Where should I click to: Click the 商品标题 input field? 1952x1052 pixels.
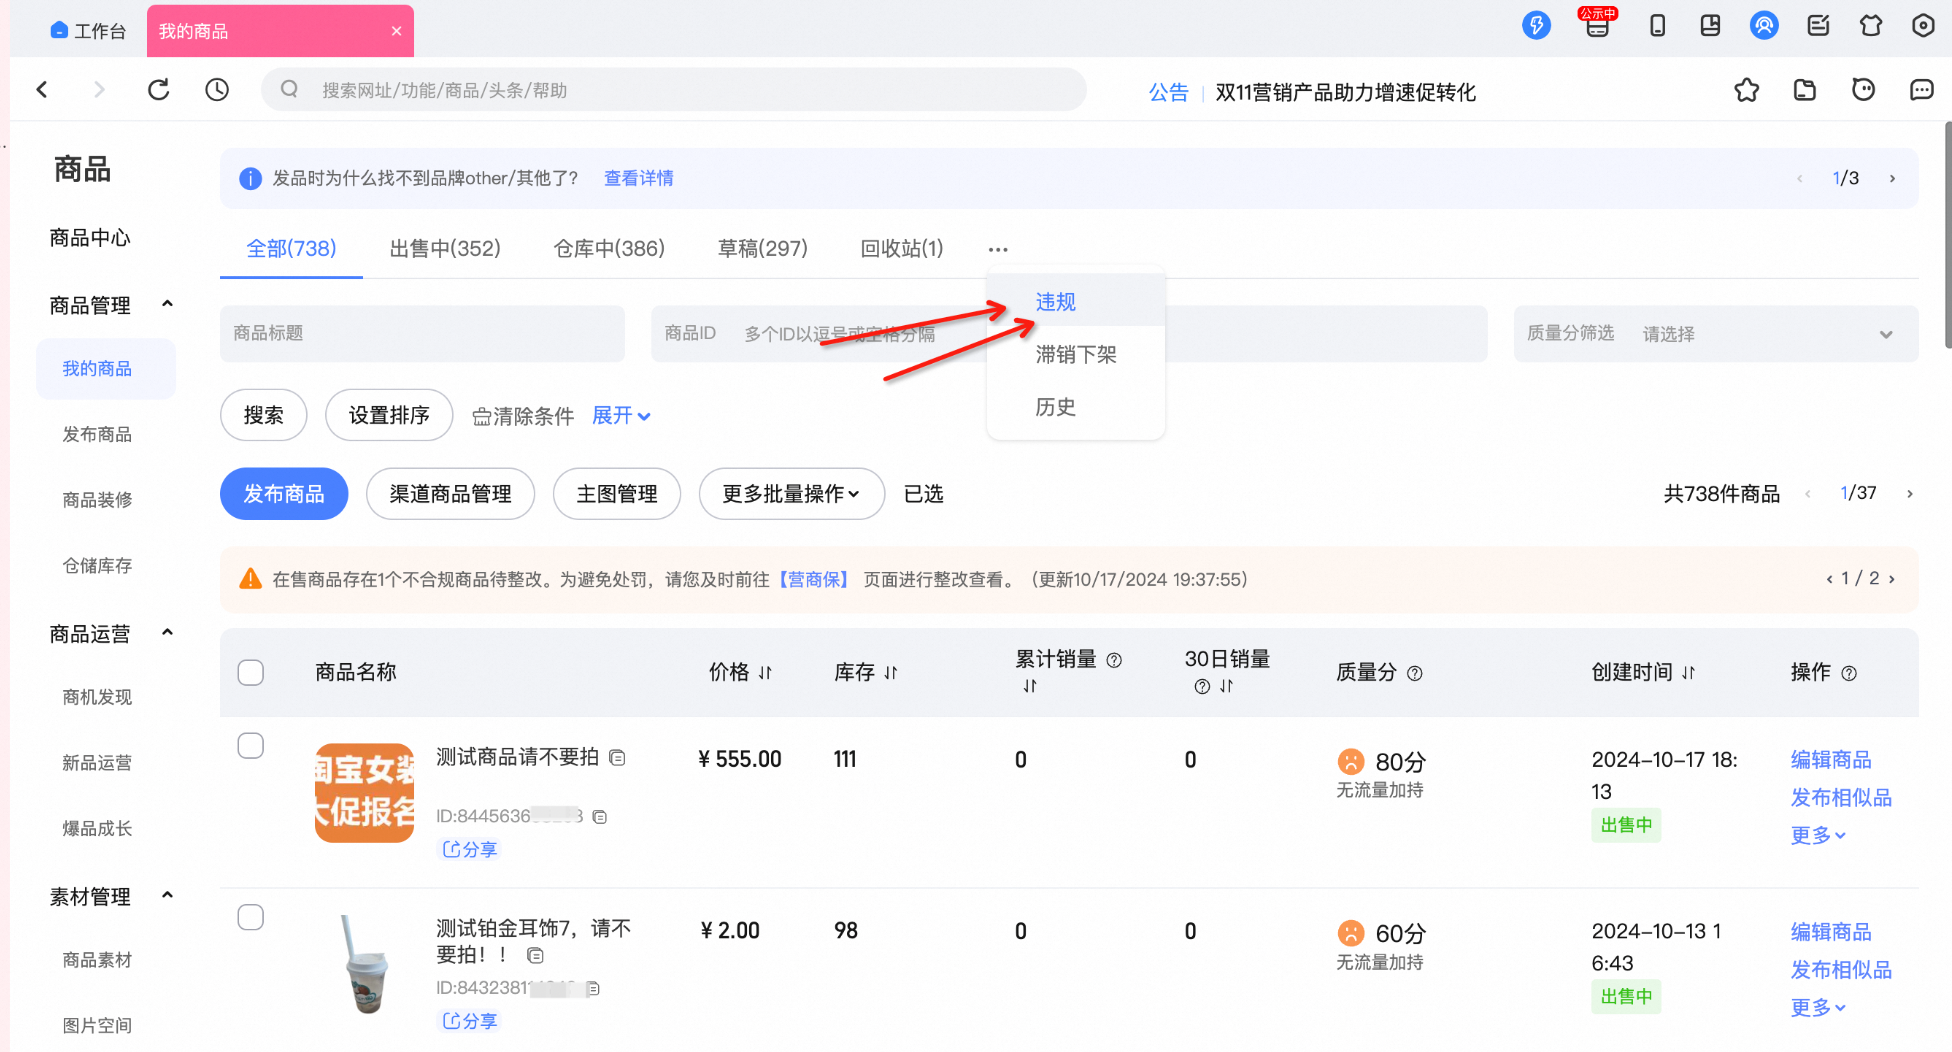click(x=422, y=333)
